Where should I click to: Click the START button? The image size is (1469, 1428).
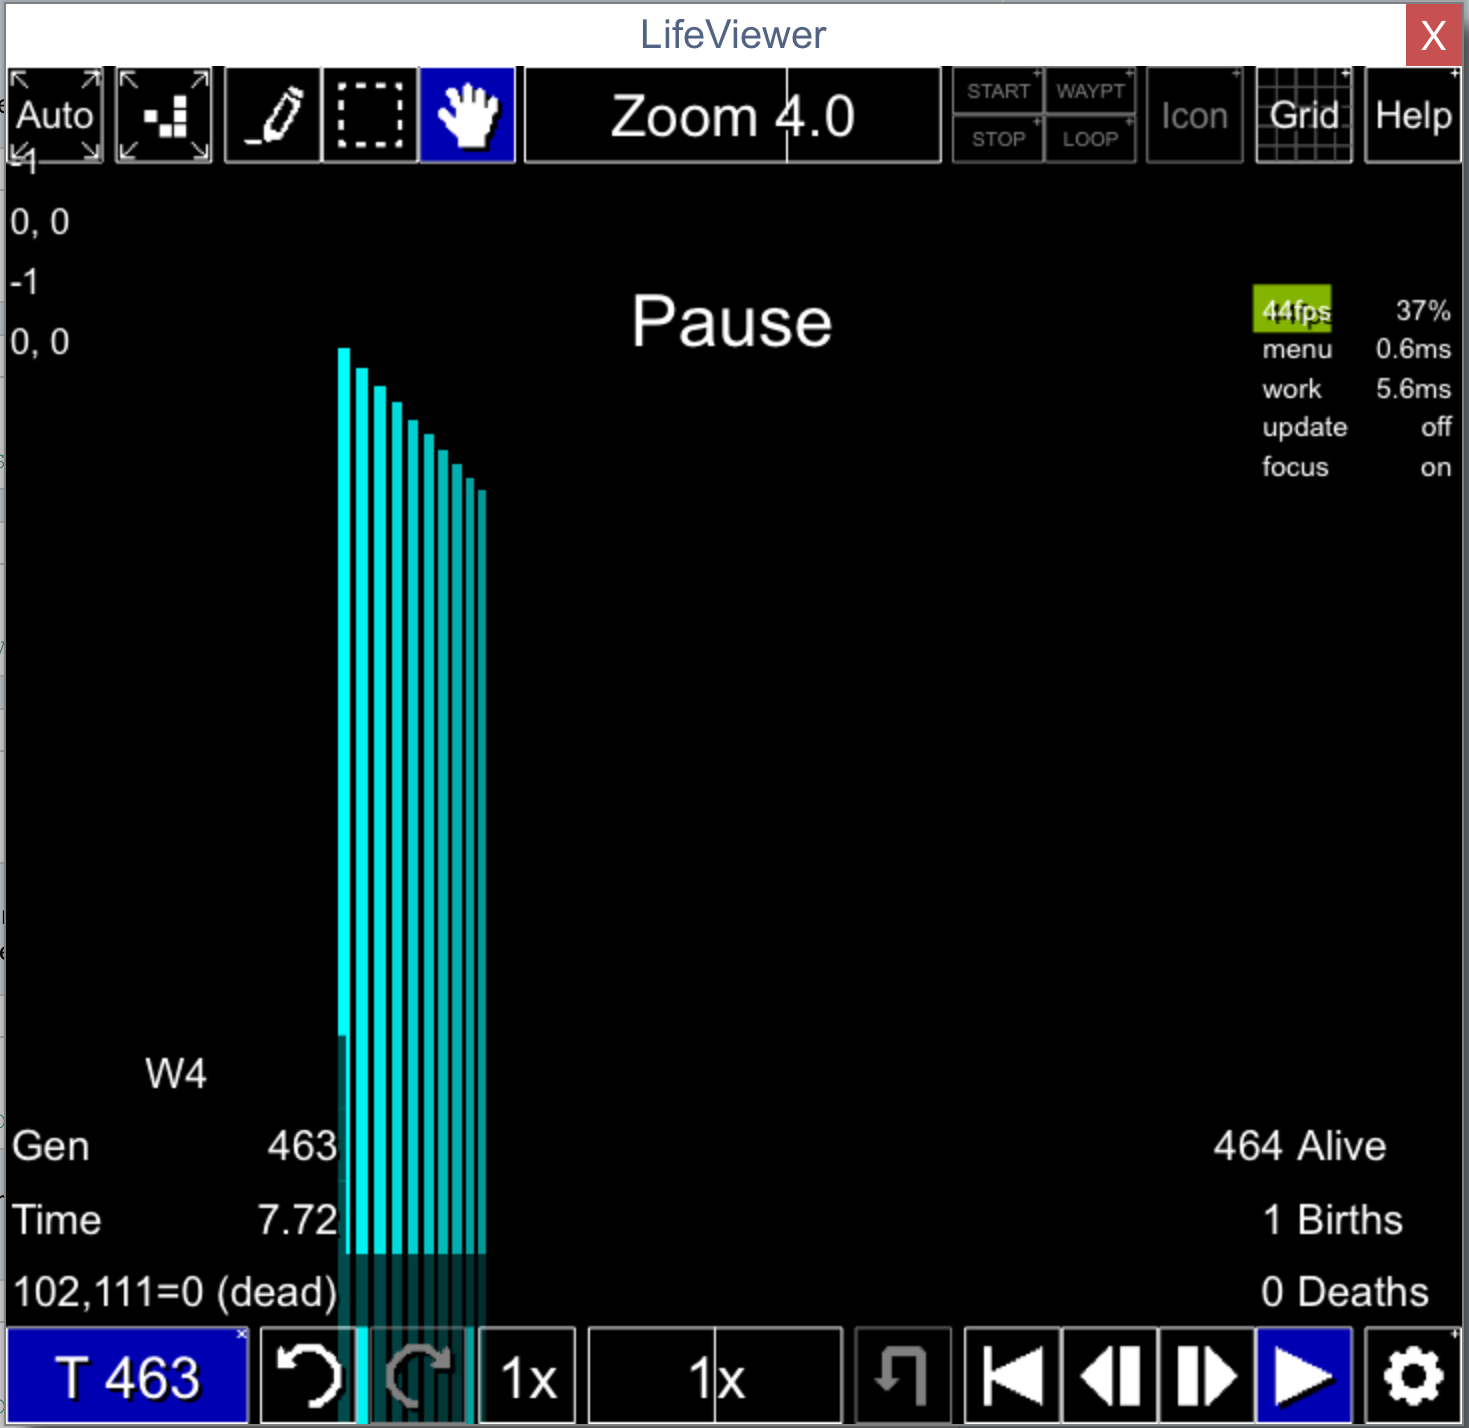[x=998, y=91]
